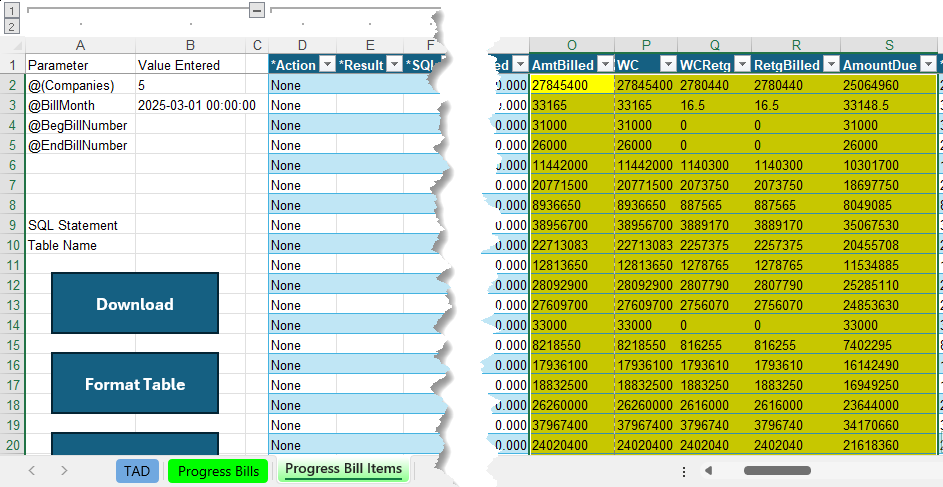The width and height of the screenshot is (943, 487).
Task: Select column S header
Action: click(x=889, y=45)
